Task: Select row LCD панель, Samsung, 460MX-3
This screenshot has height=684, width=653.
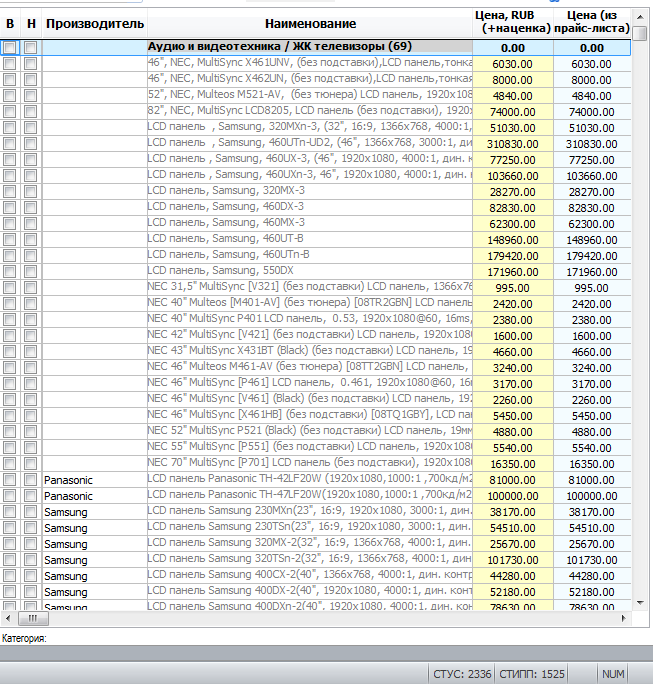Action: 315,224
